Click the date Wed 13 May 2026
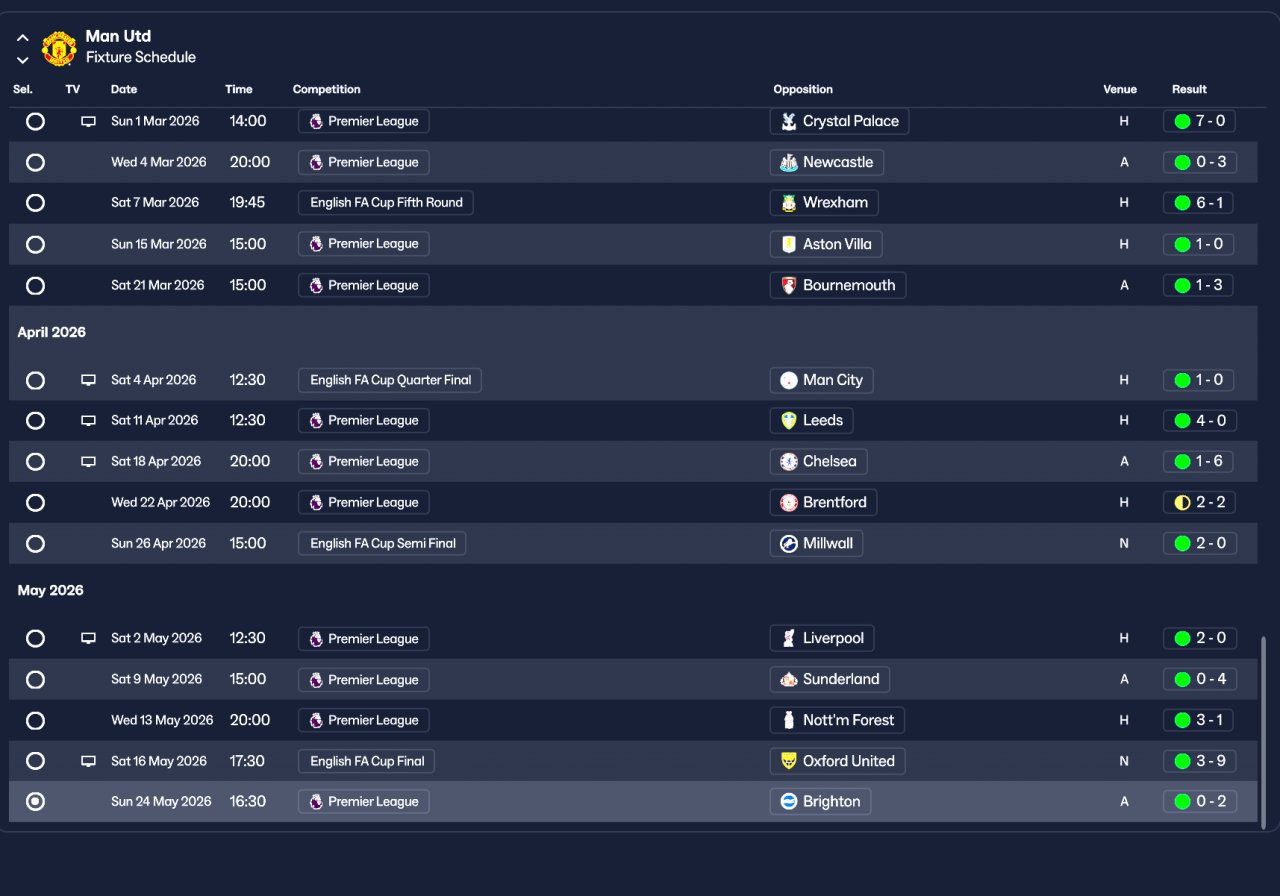 pos(162,720)
